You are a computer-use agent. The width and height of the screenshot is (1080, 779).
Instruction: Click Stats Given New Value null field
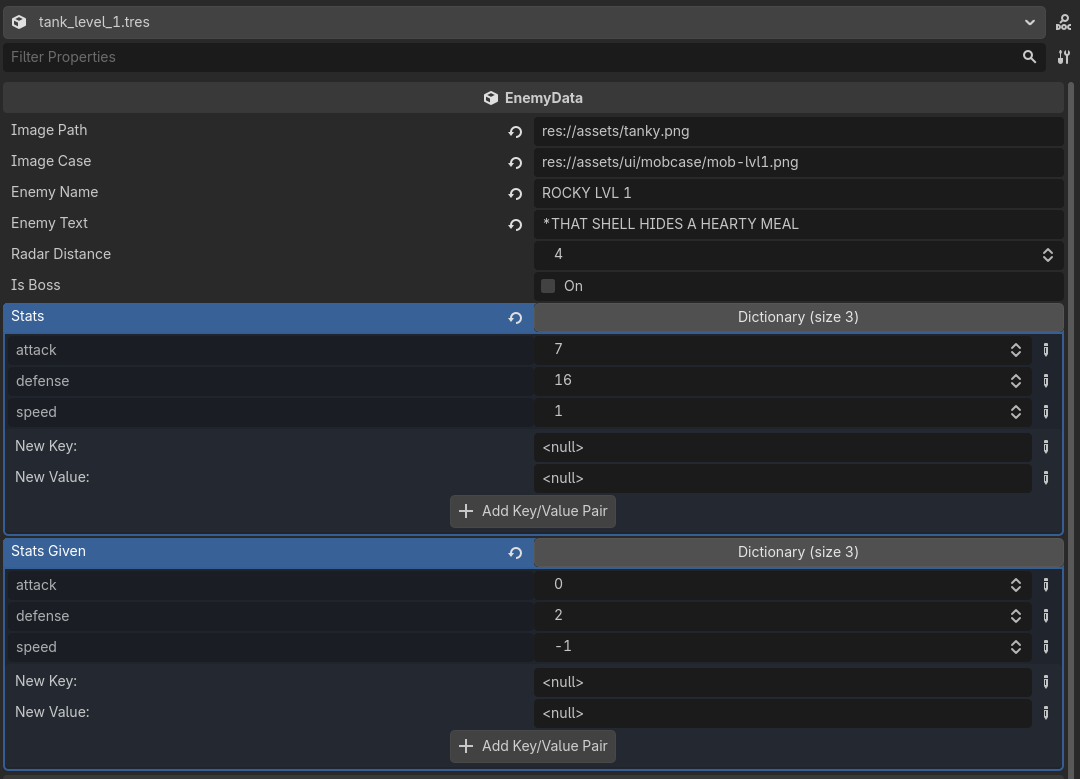pyautogui.click(x=782, y=713)
